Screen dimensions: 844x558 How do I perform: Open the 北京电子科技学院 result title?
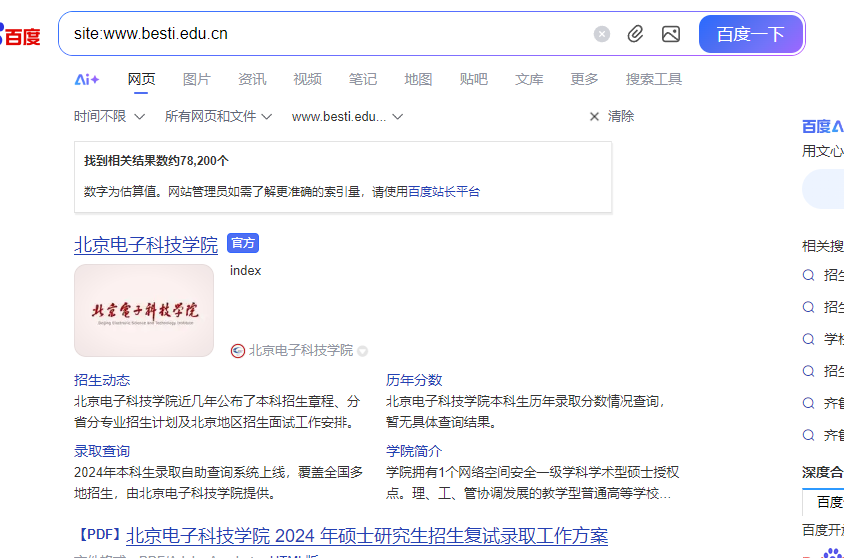(x=146, y=245)
